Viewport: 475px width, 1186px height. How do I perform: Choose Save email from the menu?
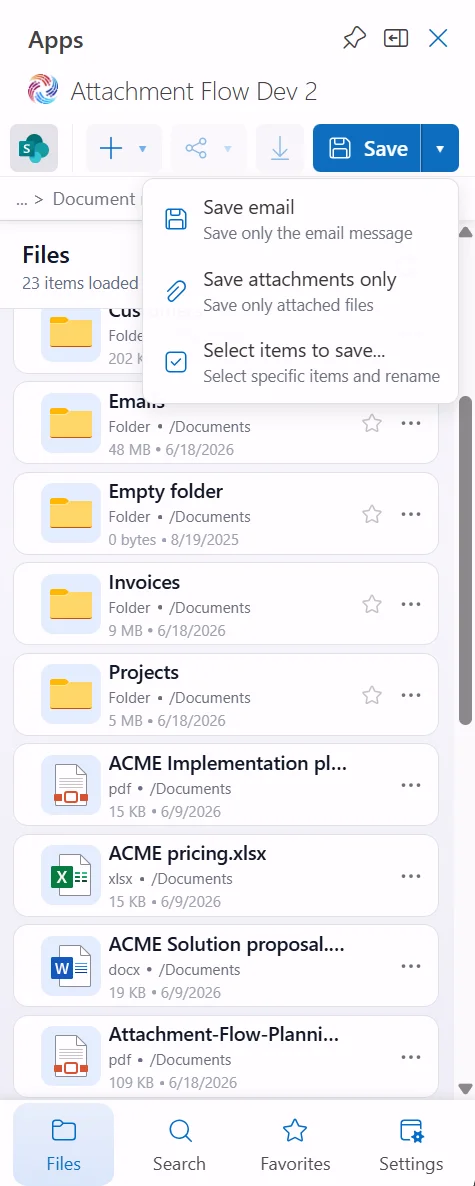[x=300, y=219]
